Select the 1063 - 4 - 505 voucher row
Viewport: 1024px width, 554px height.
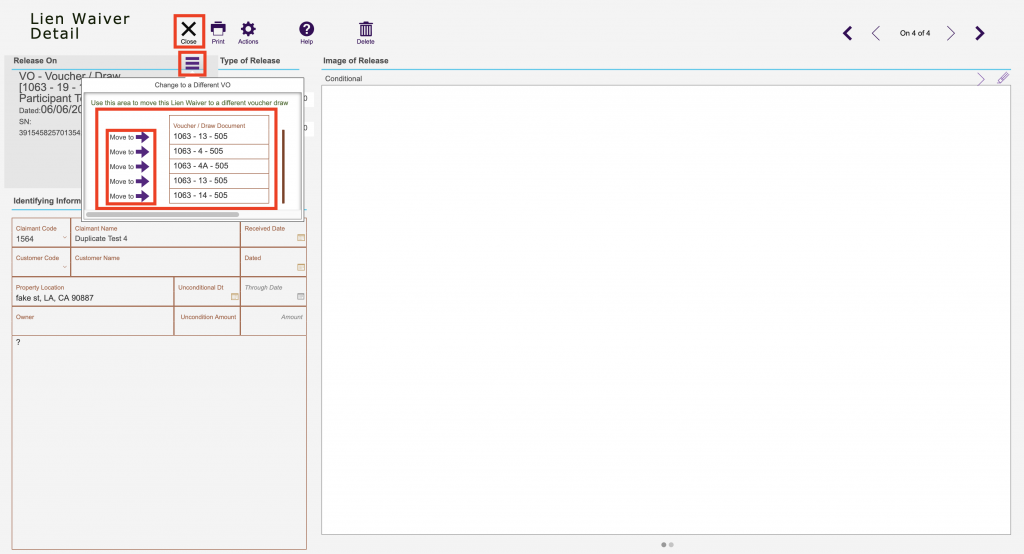point(219,151)
